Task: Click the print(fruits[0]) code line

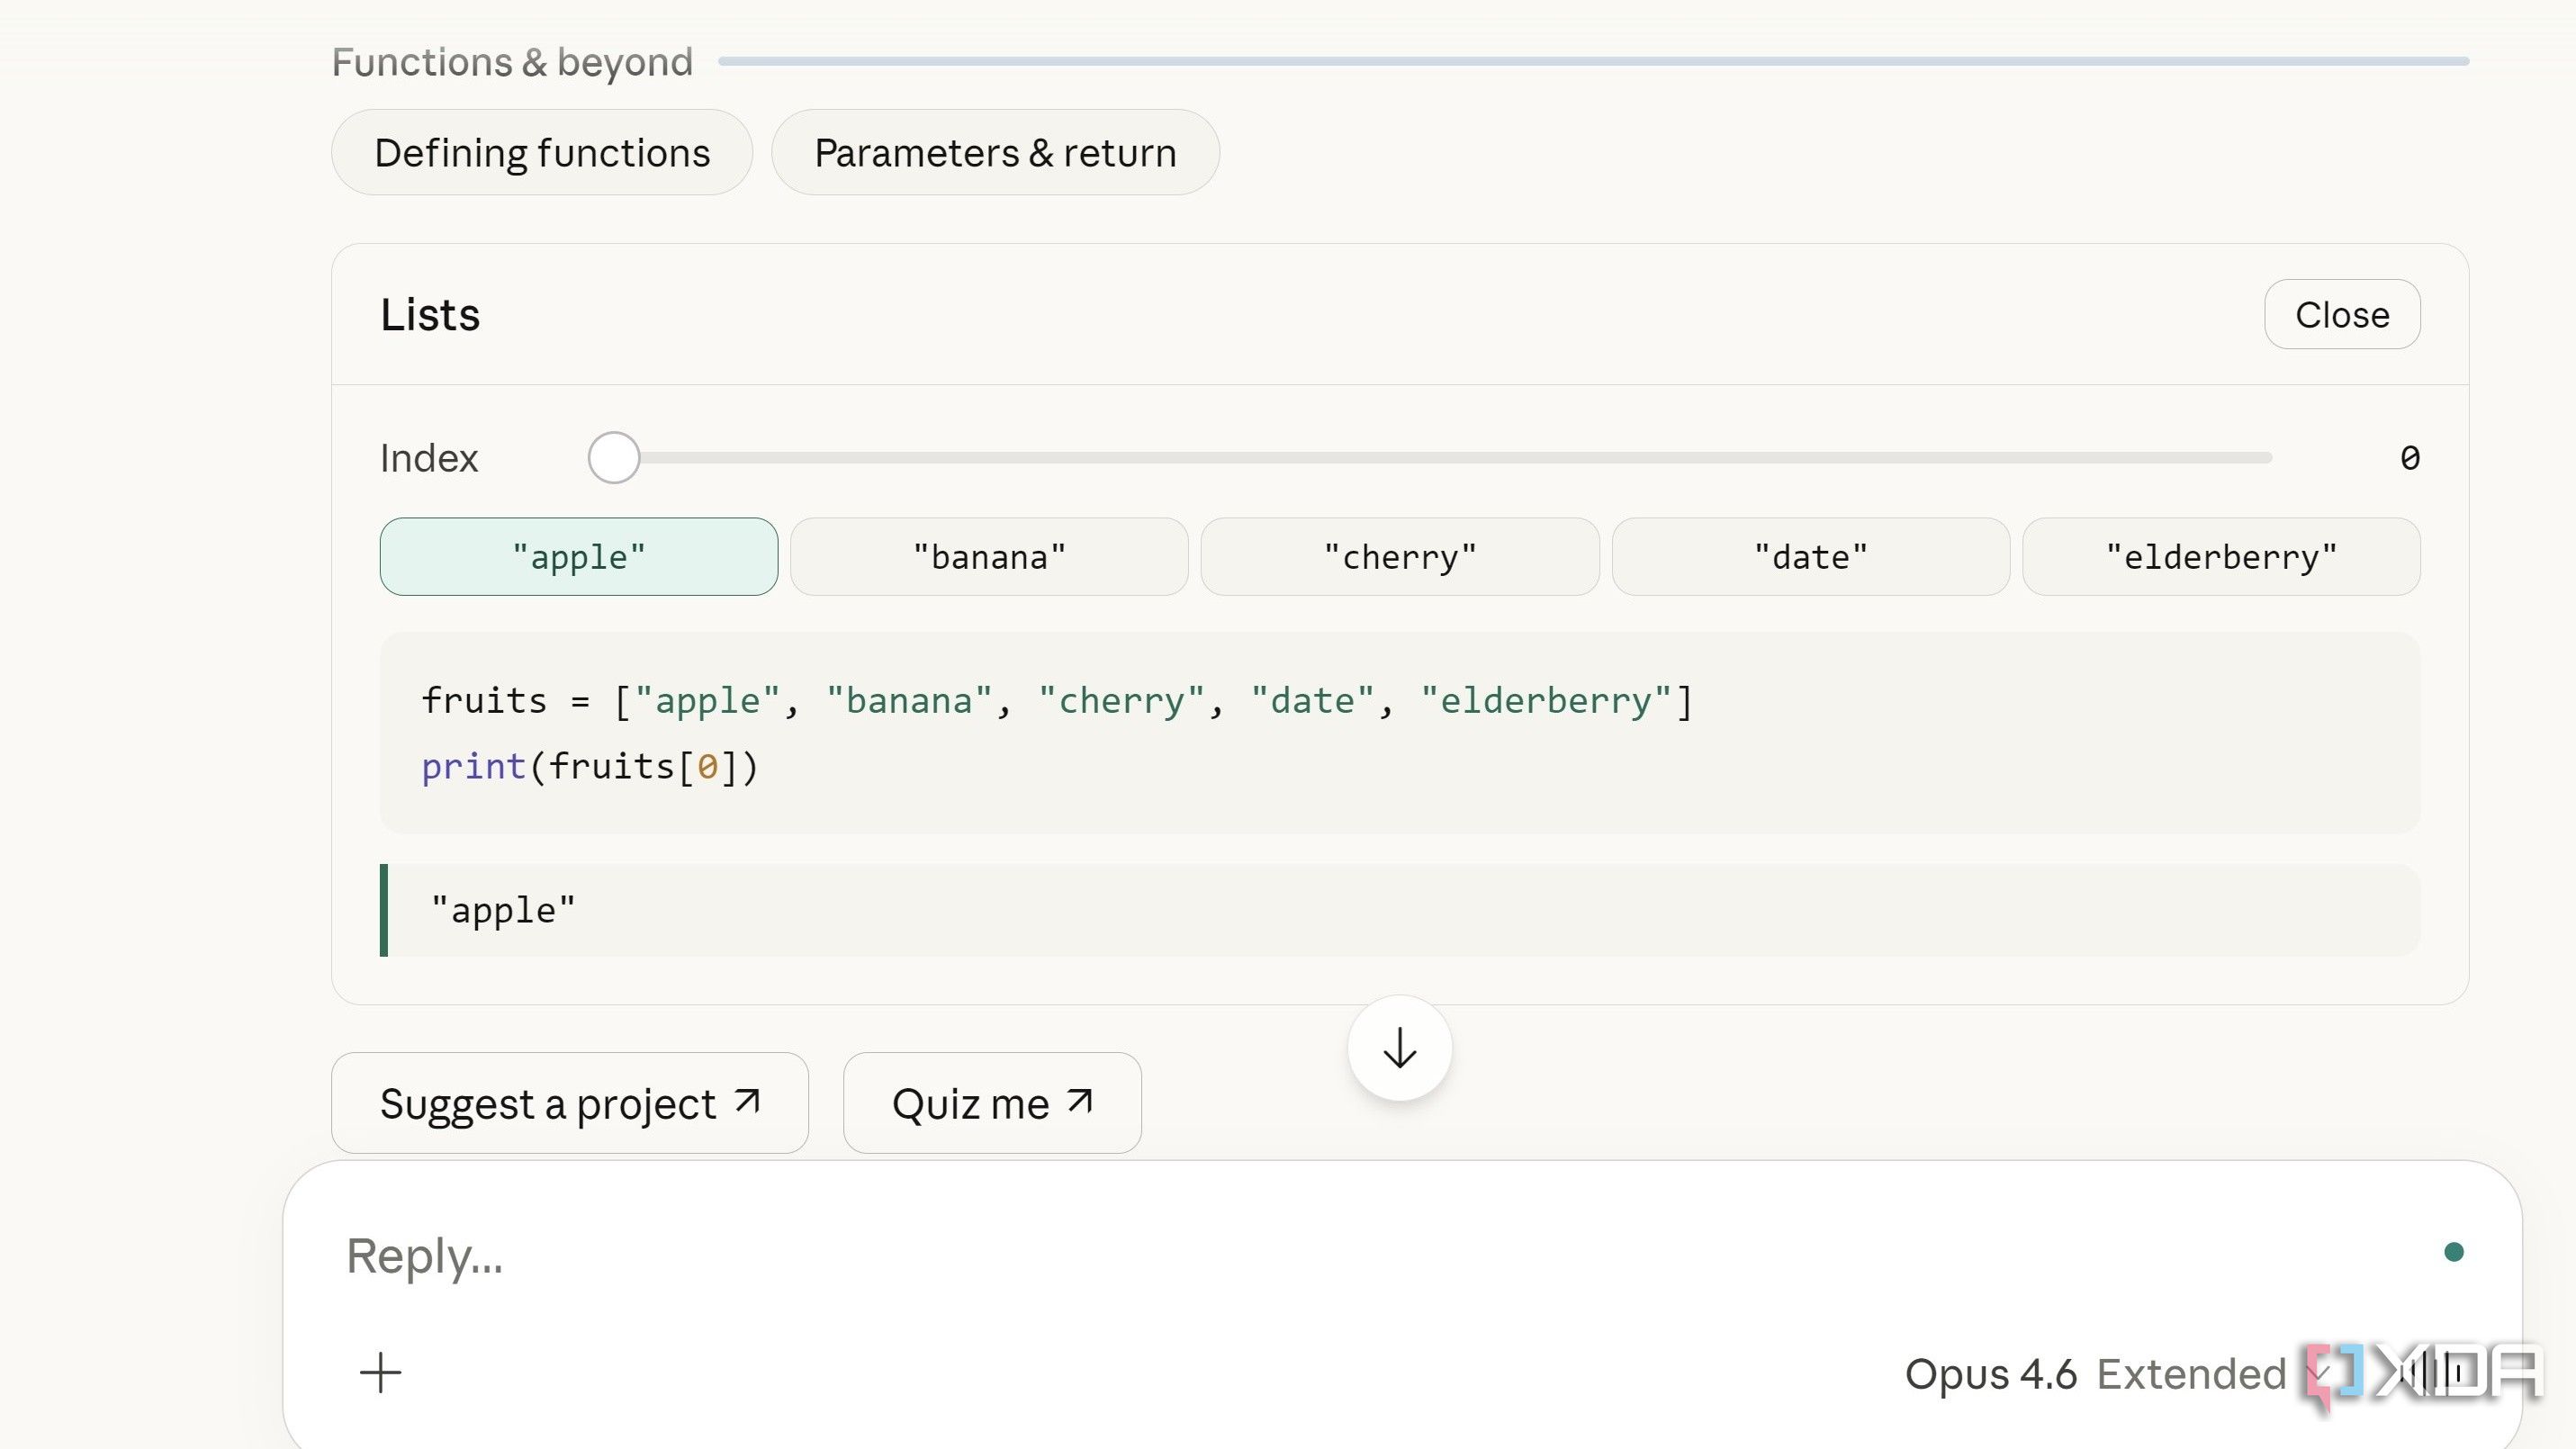Action: (x=590, y=766)
